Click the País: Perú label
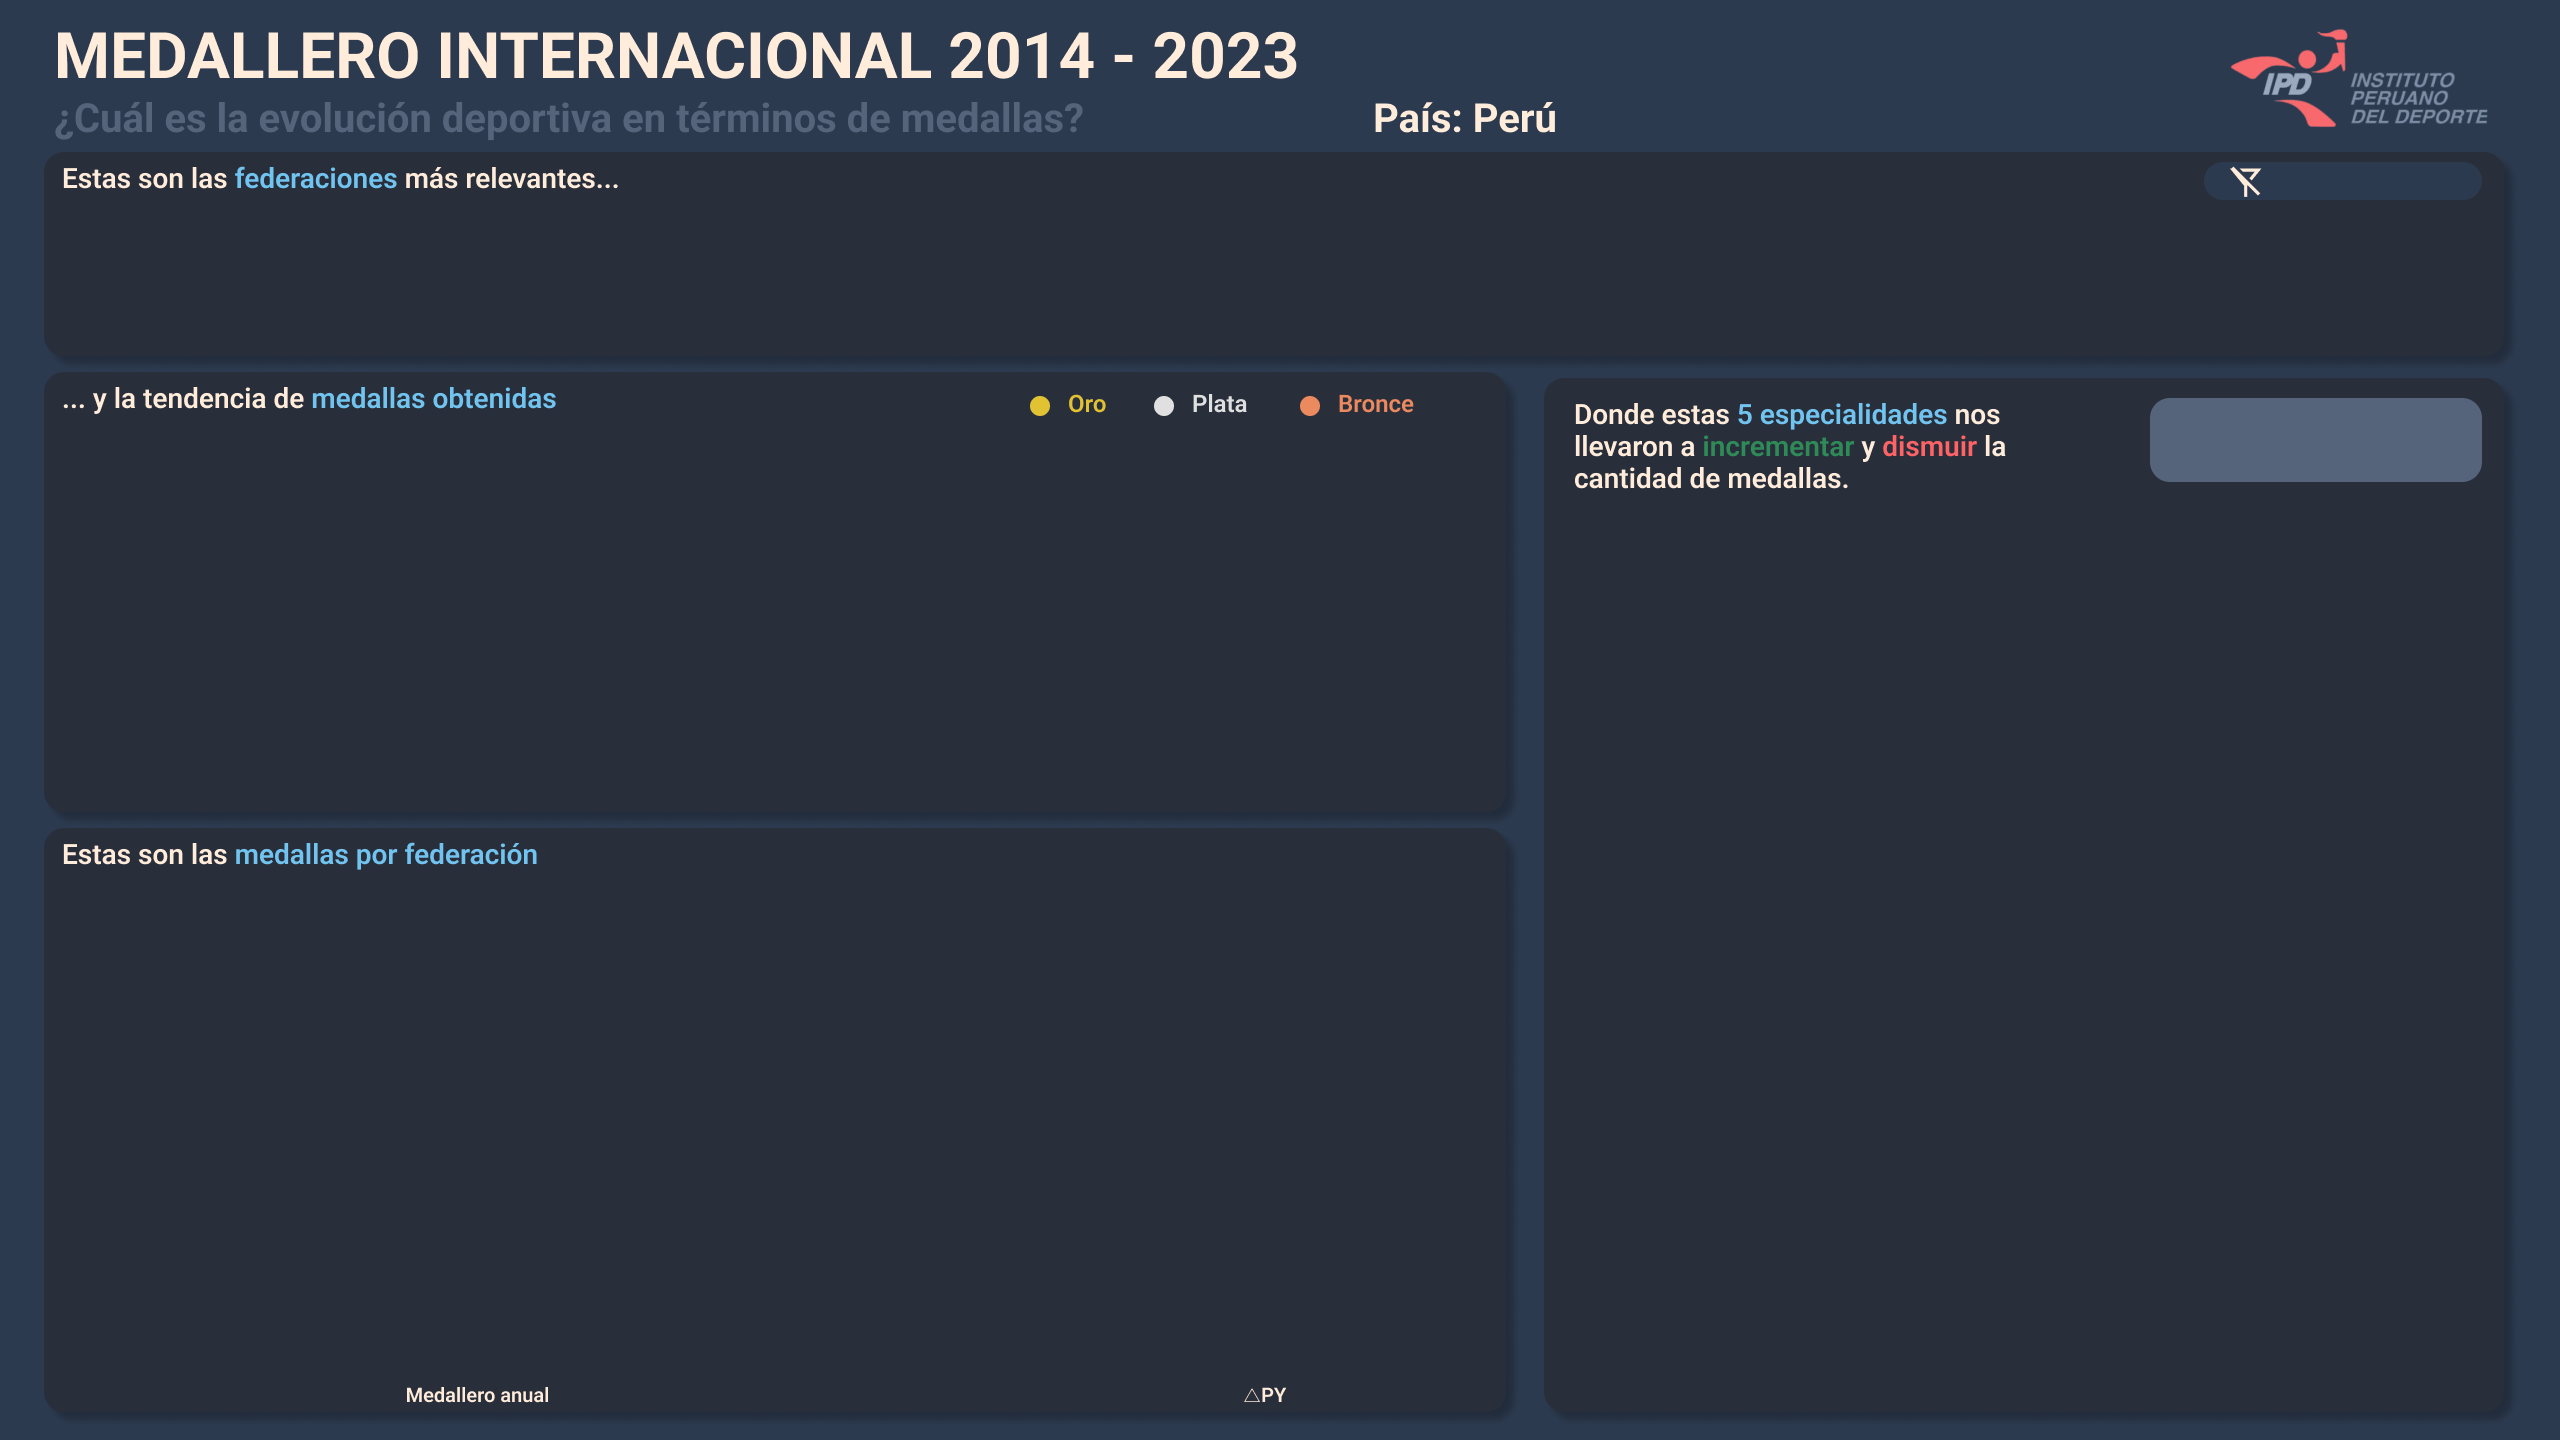 tap(1464, 119)
